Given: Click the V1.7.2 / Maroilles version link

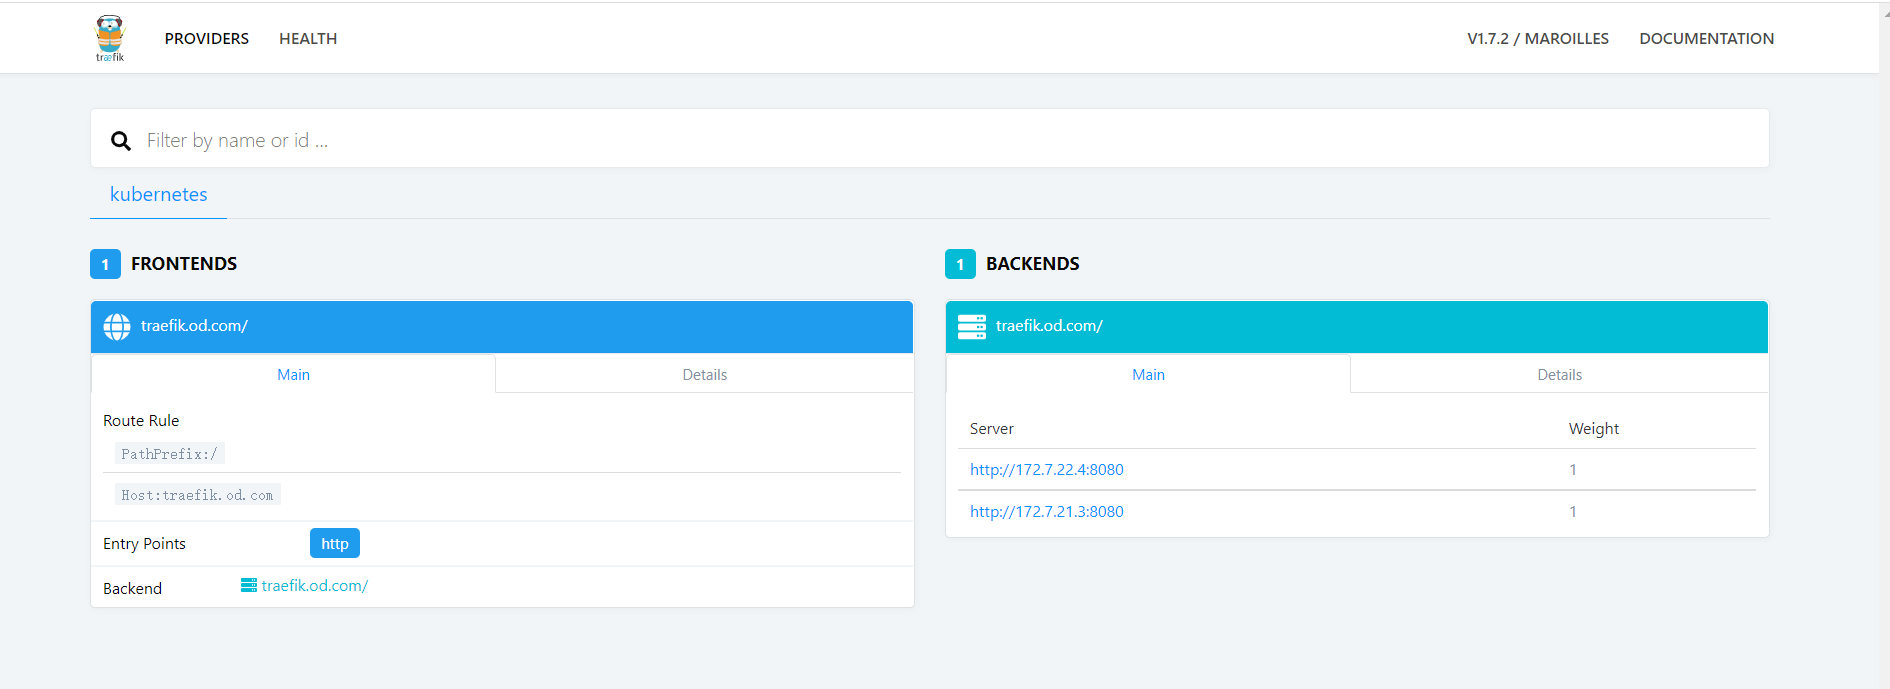Looking at the screenshot, I should [x=1538, y=38].
